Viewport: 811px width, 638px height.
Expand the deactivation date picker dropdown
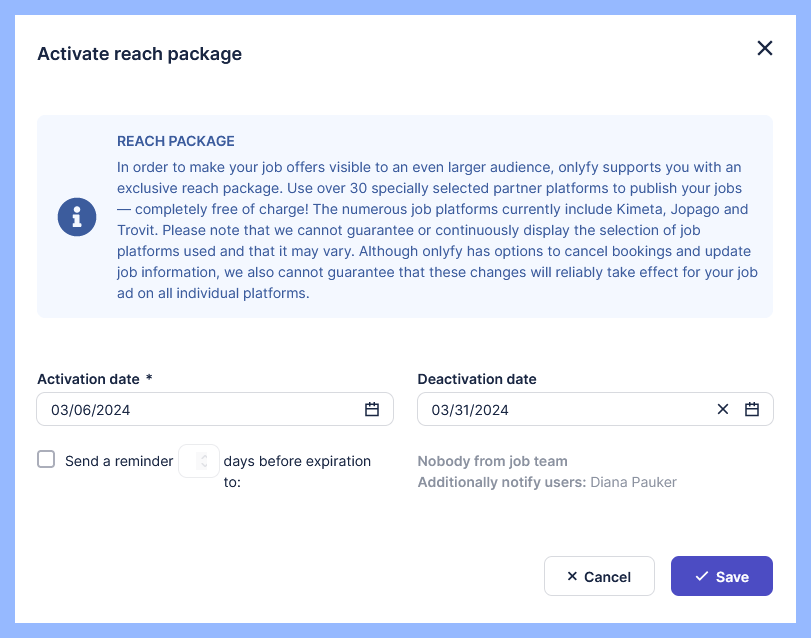(x=752, y=409)
